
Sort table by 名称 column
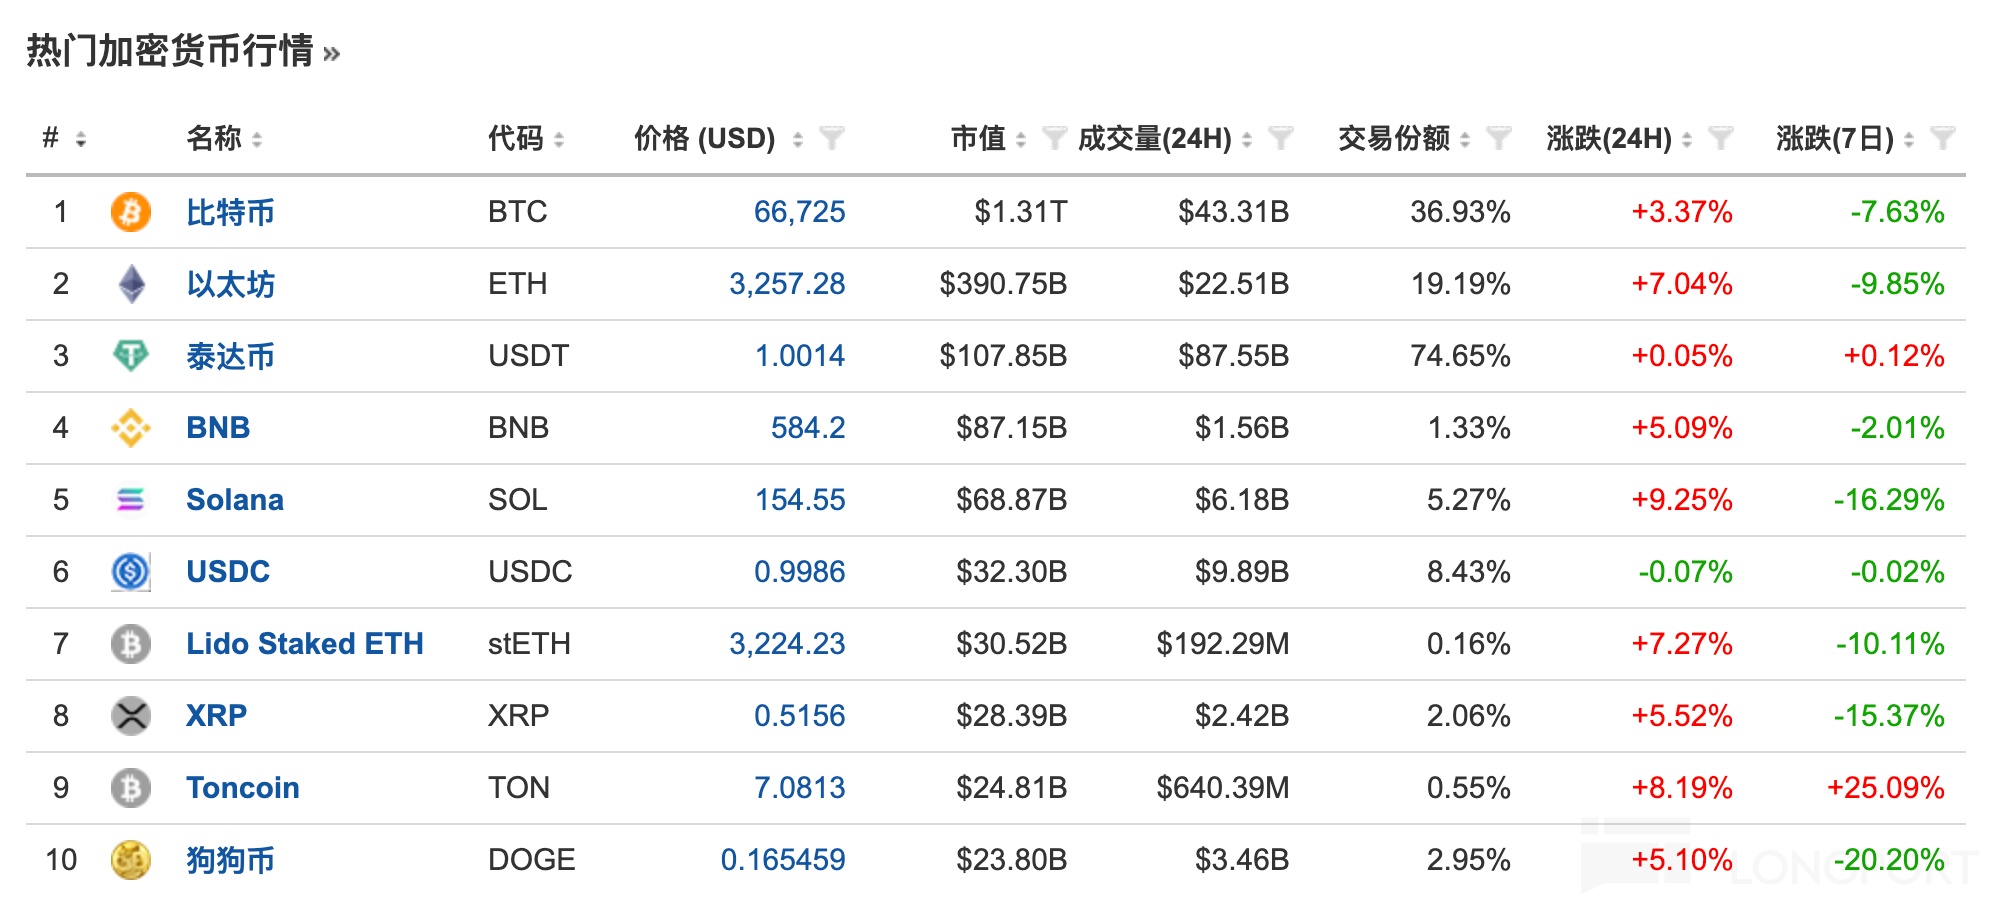[x=257, y=140]
